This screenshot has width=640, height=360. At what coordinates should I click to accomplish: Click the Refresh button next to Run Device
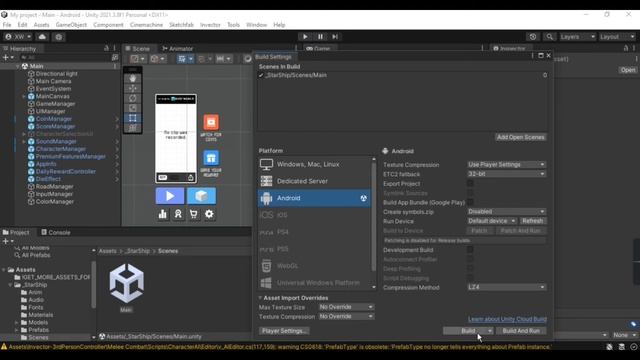pyautogui.click(x=533, y=221)
